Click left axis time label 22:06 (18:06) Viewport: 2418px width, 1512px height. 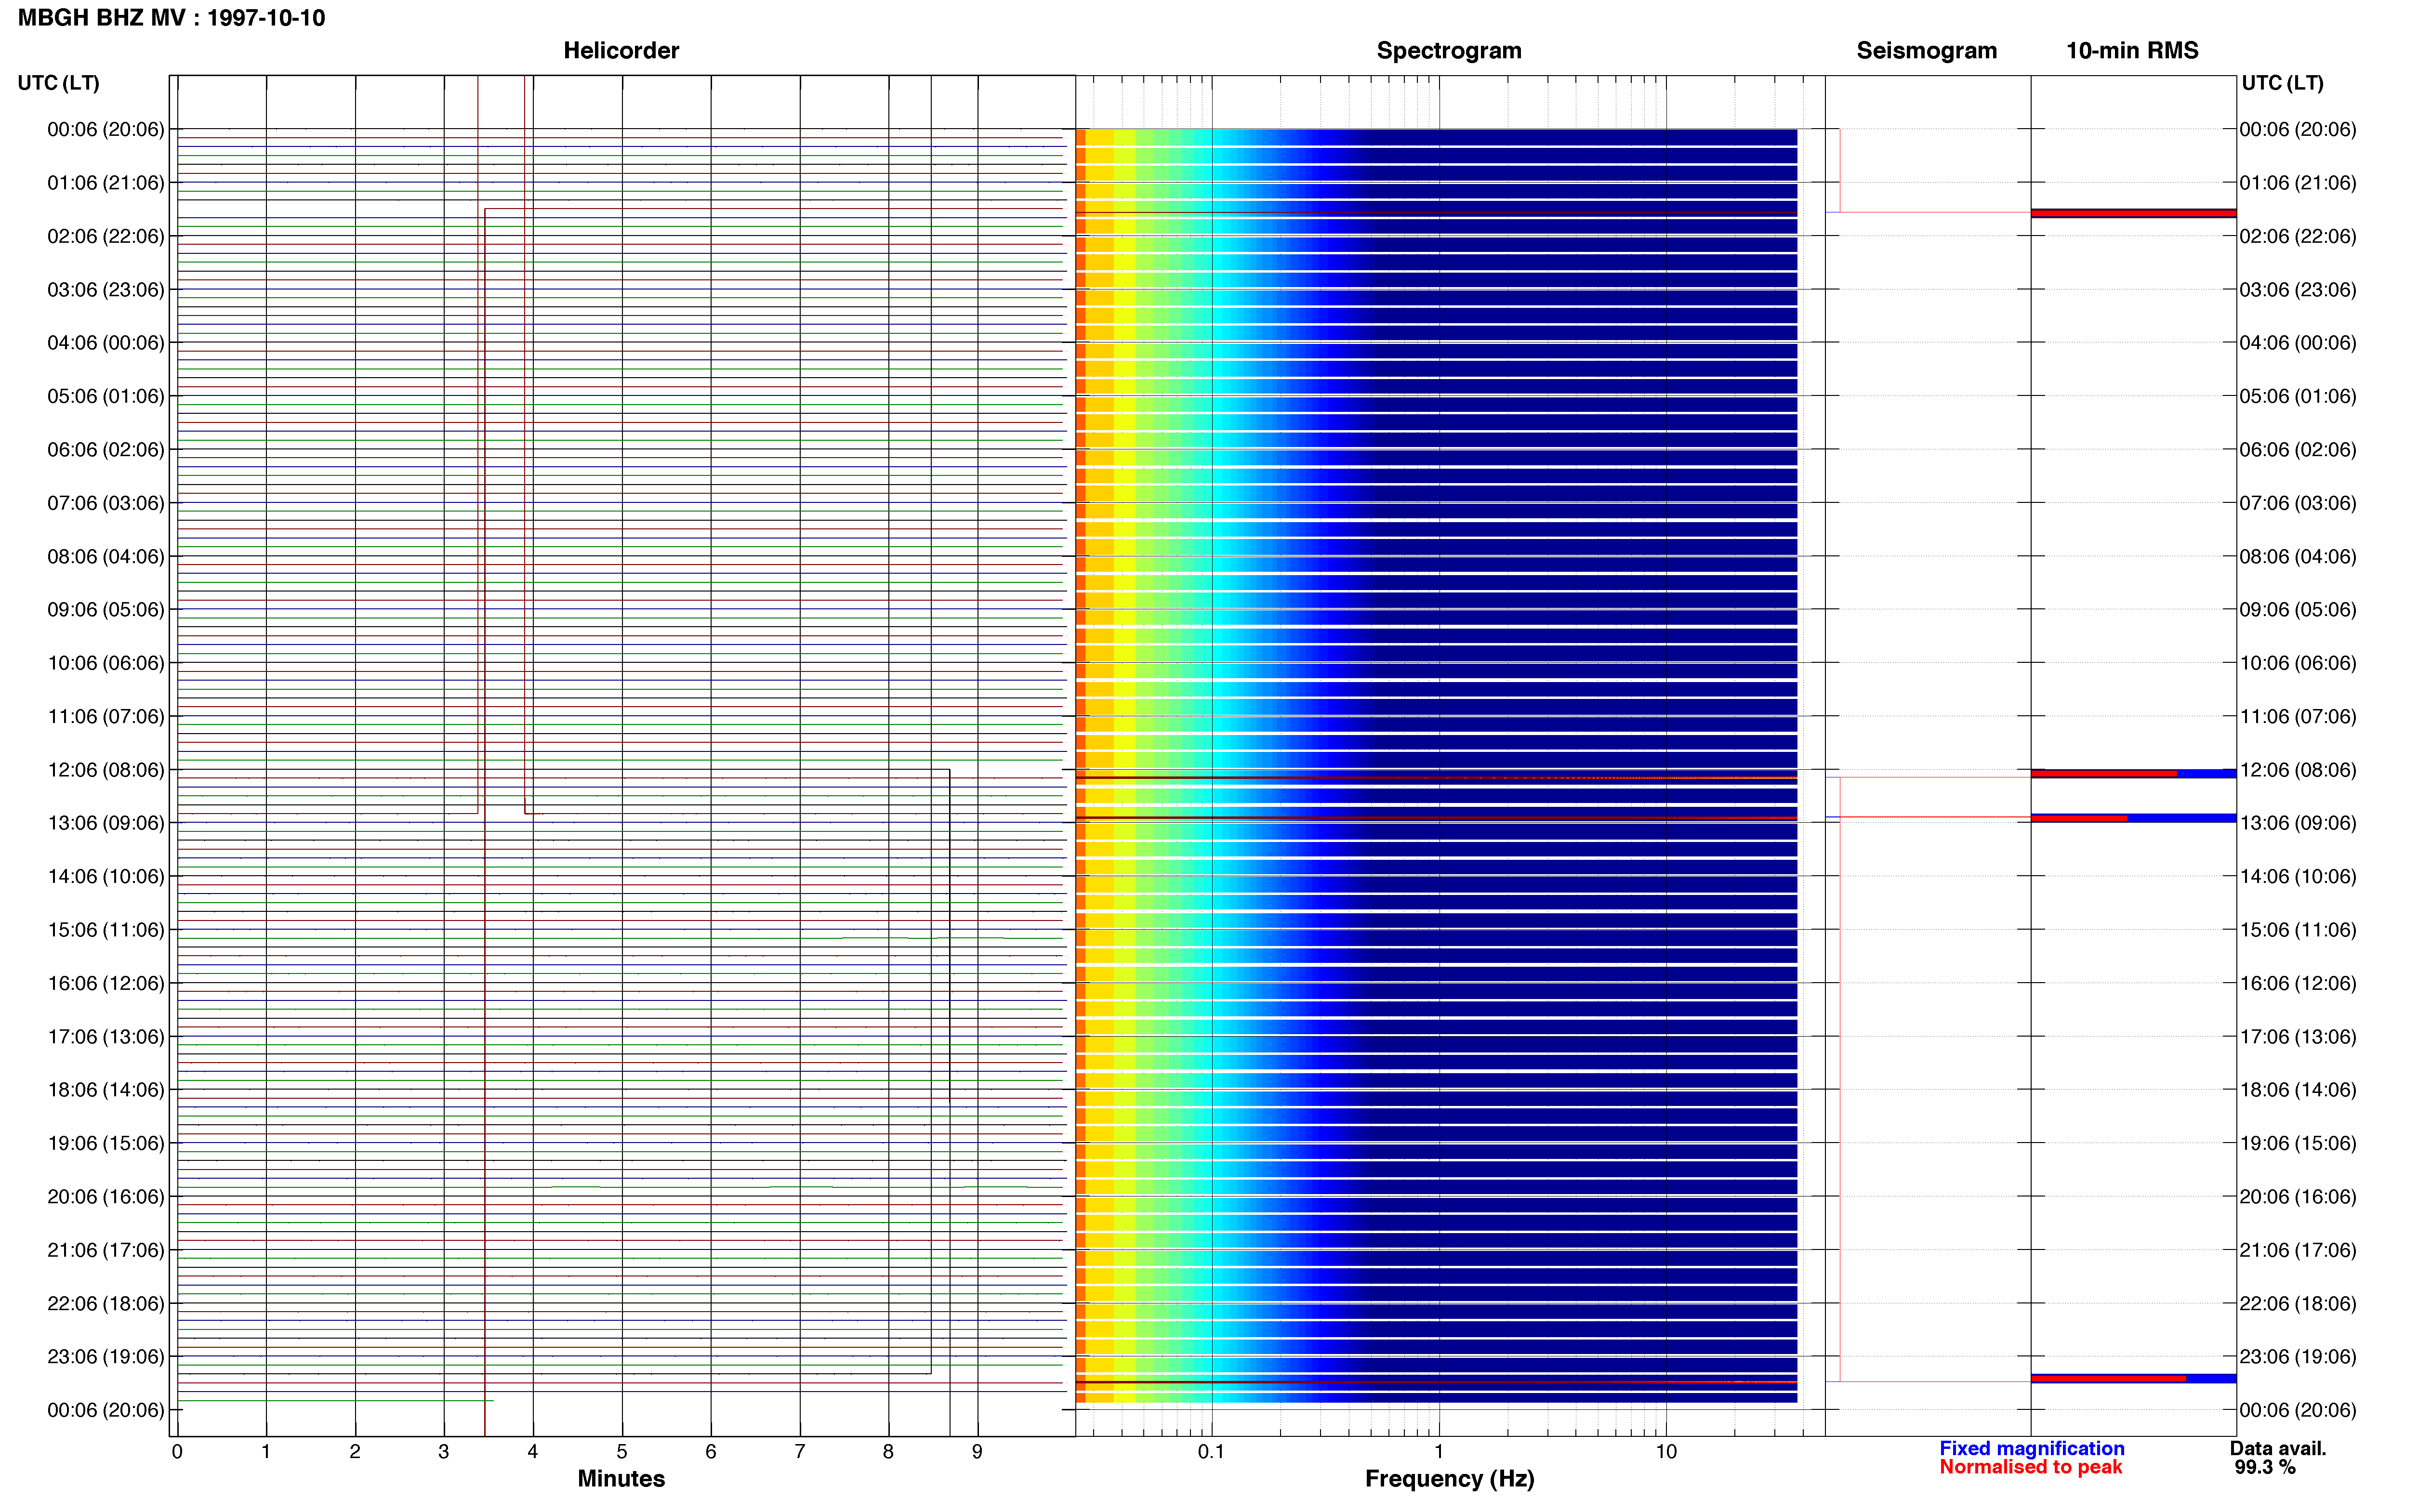pyautogui.click(x=106, y=1303)
